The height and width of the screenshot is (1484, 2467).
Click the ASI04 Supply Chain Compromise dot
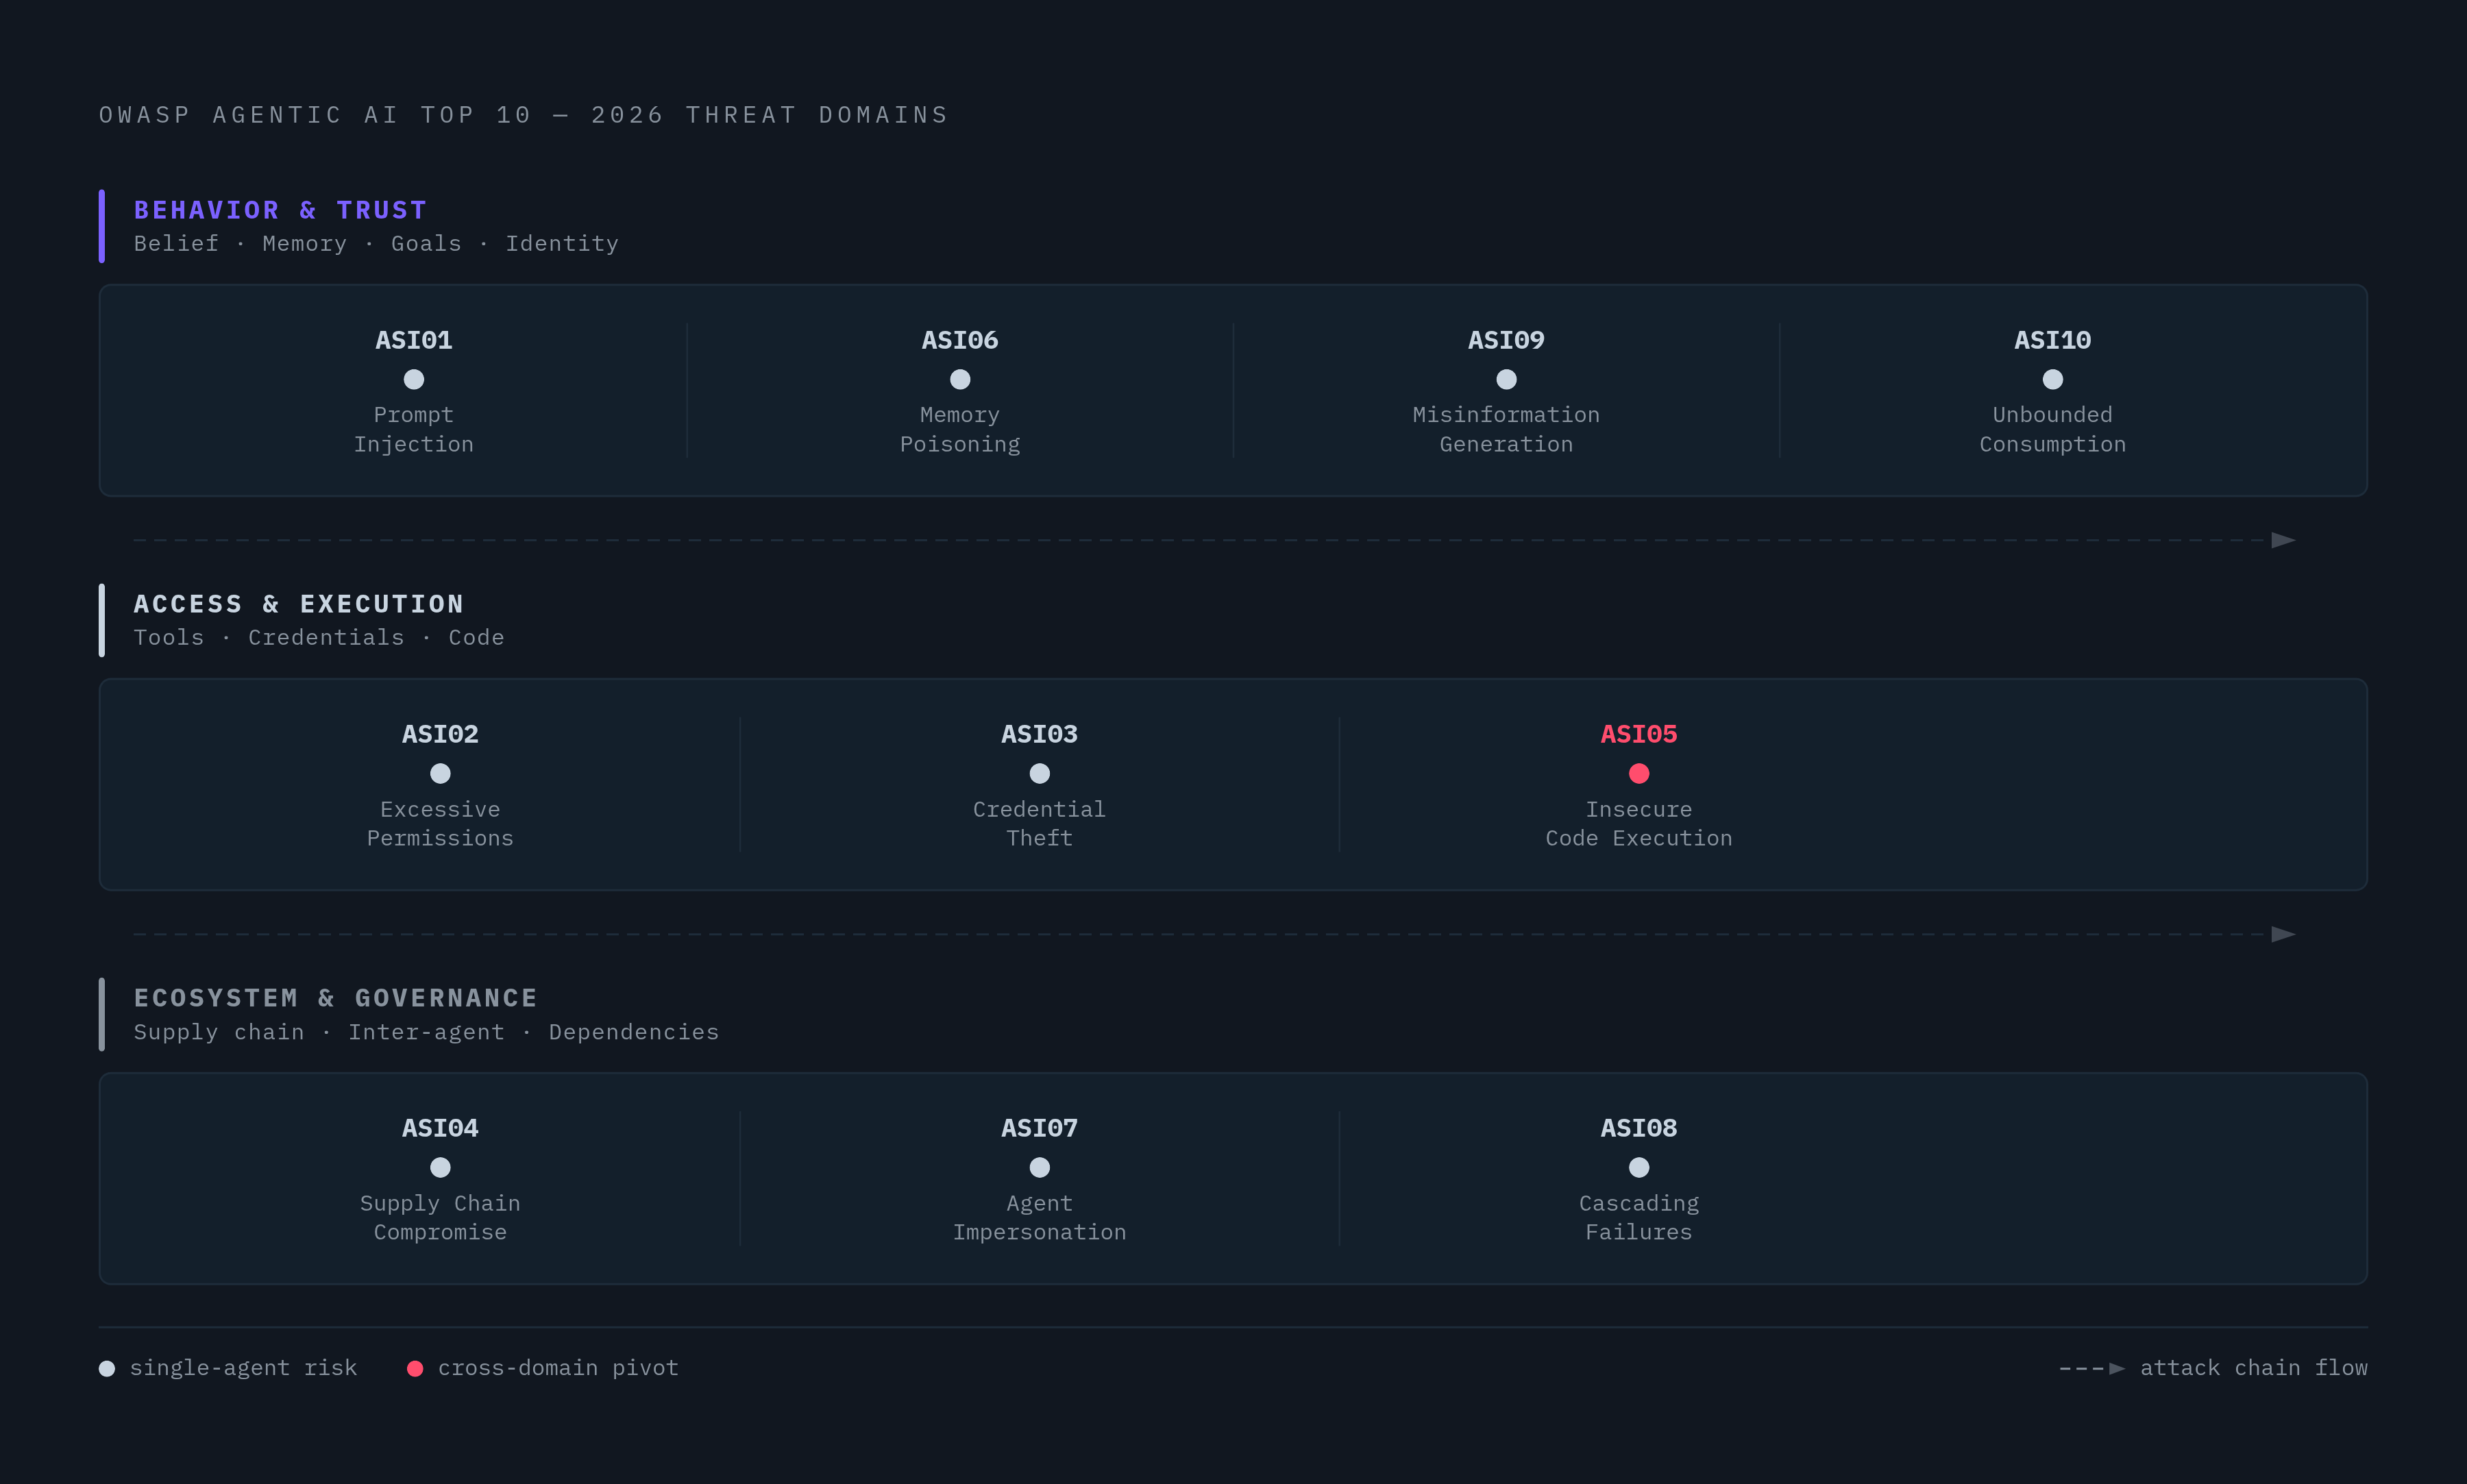pyautogui.click(x=440, y=1167)
